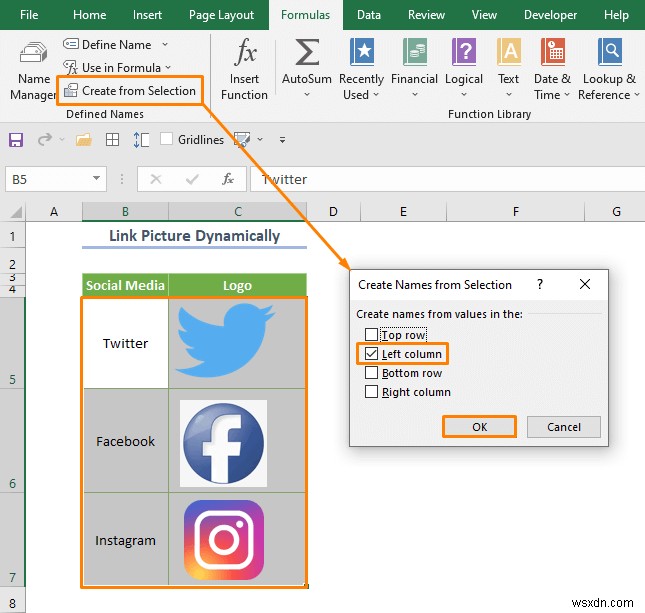Select the Twitter logo picture

pyautogui.click(x=225, y=340)
